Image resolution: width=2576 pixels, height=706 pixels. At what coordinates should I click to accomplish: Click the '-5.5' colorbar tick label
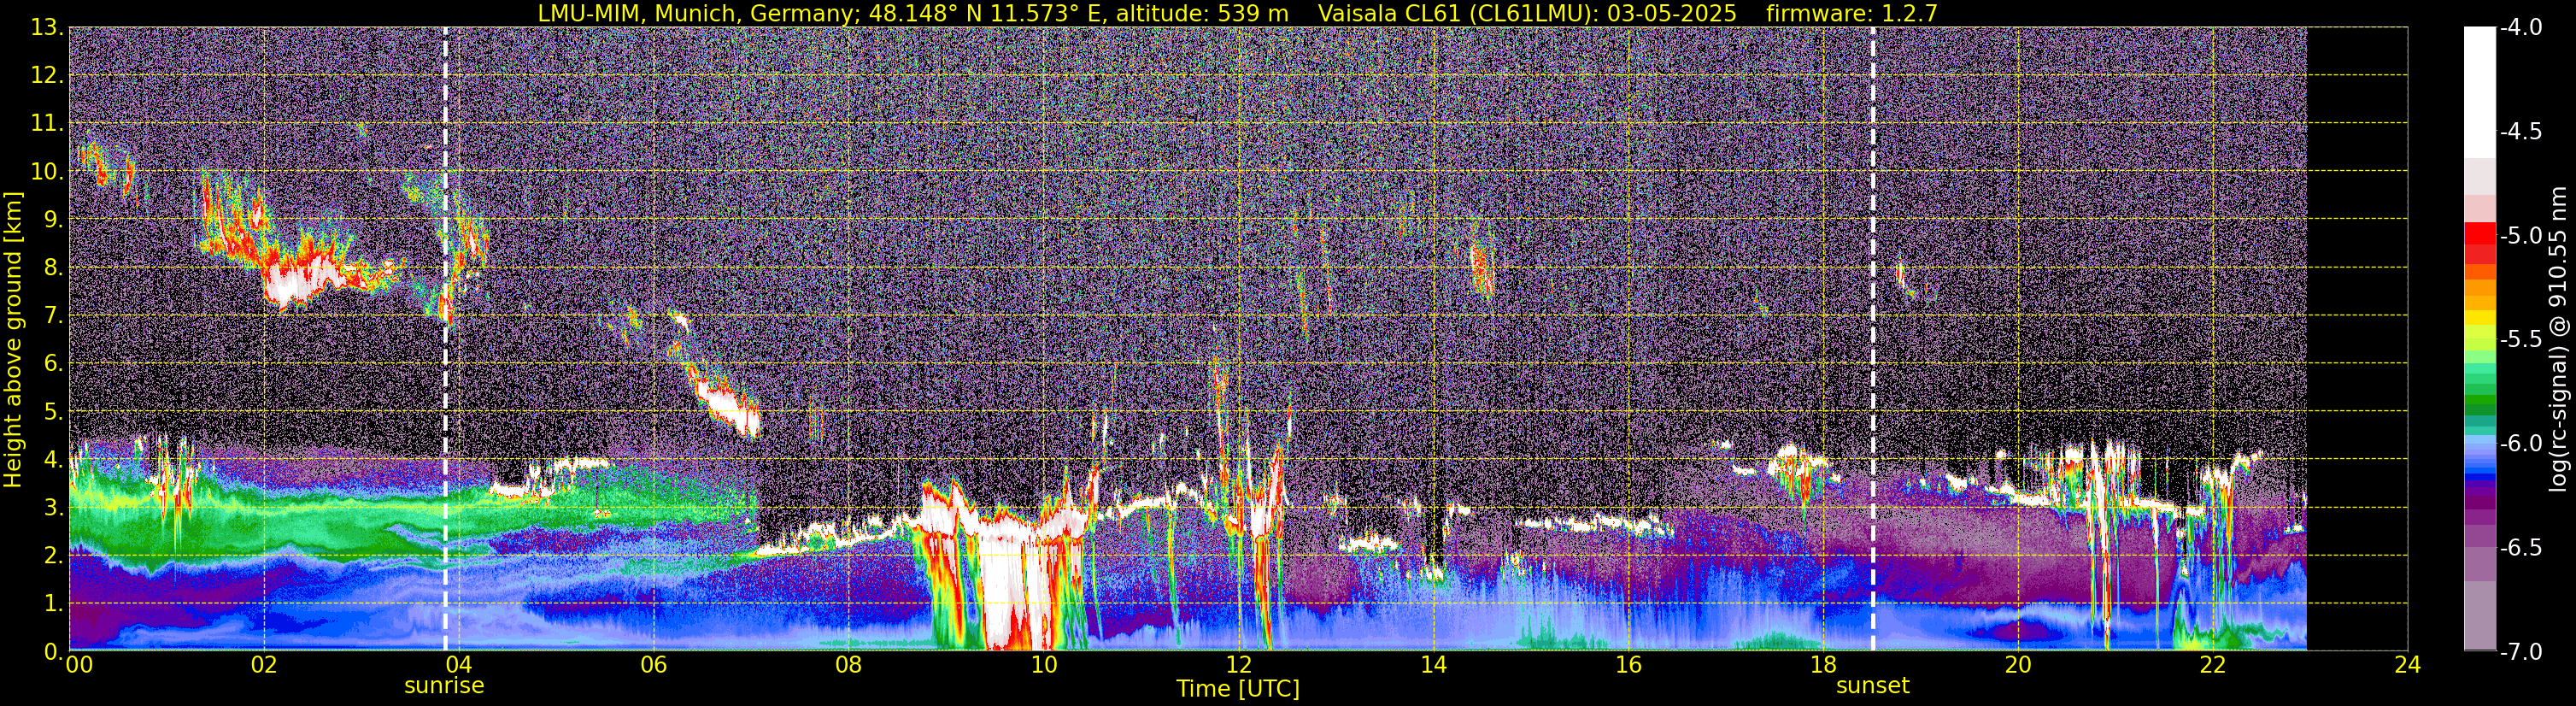(x=2521, y=340)
